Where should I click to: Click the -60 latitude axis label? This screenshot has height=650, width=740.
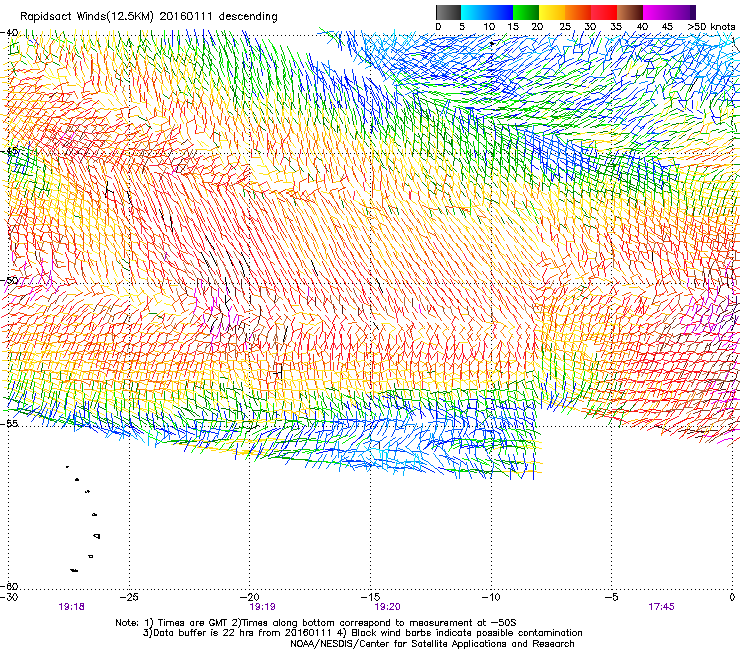(9, 586)
